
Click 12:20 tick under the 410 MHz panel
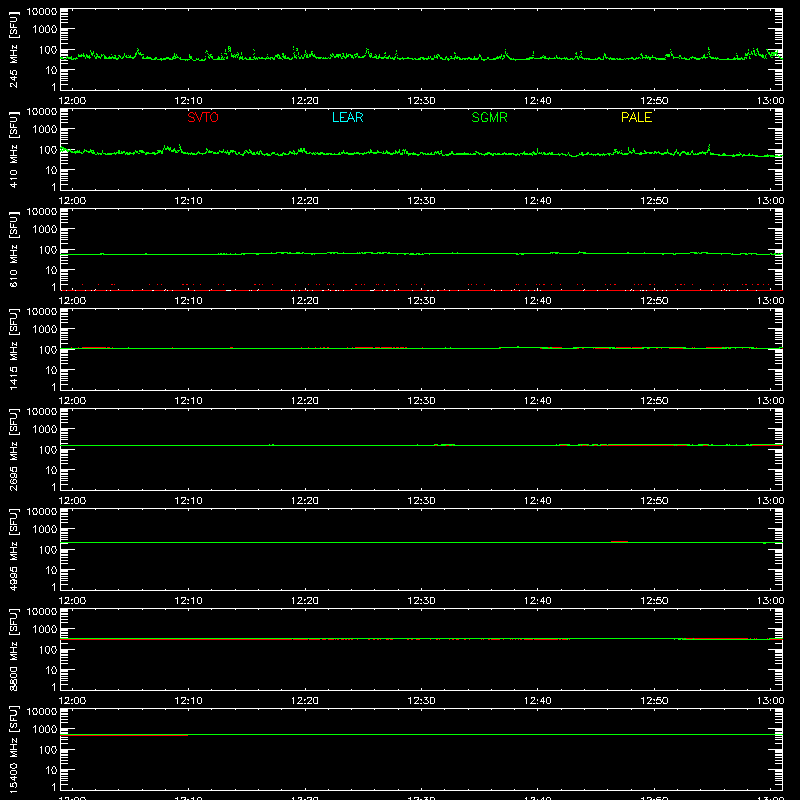(x=305, y=201)
